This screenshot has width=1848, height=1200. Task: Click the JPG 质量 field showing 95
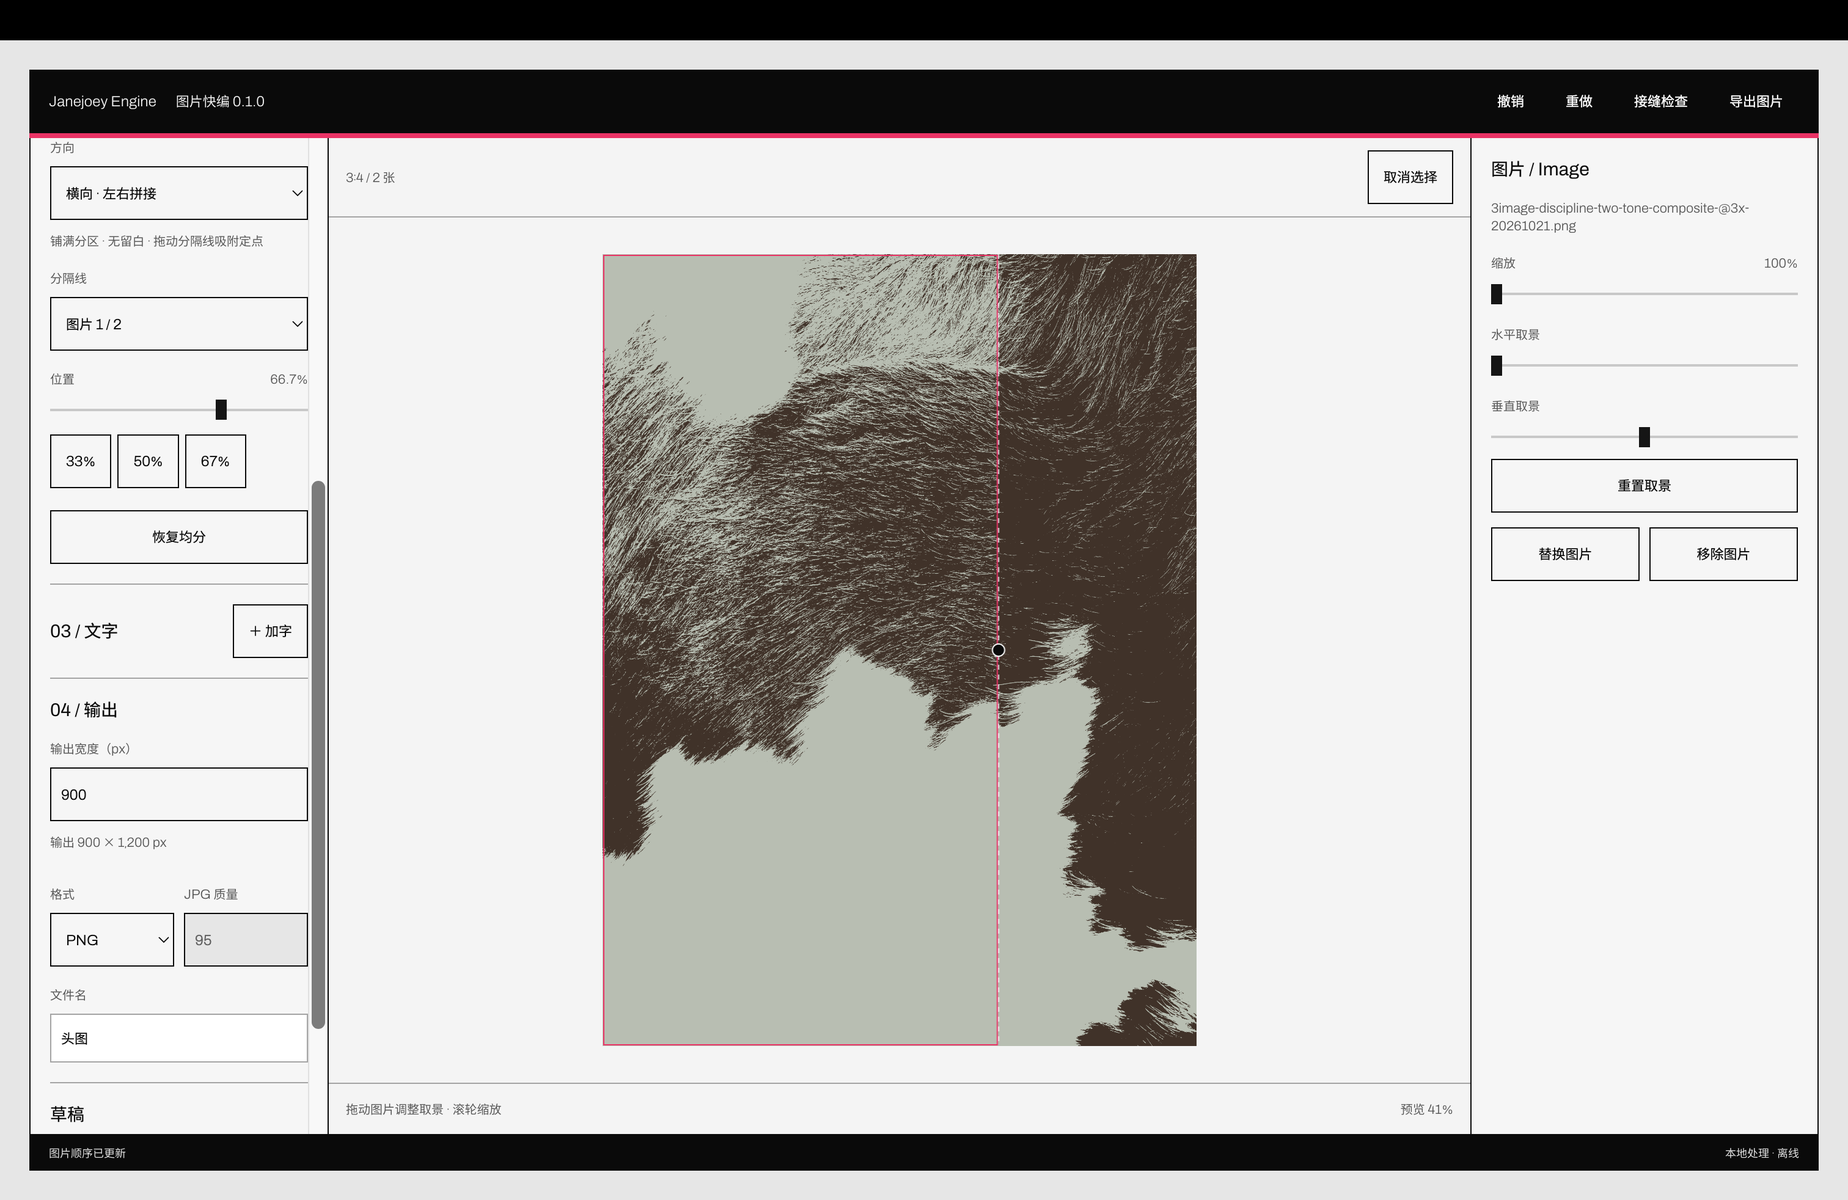tap(246, 940)
